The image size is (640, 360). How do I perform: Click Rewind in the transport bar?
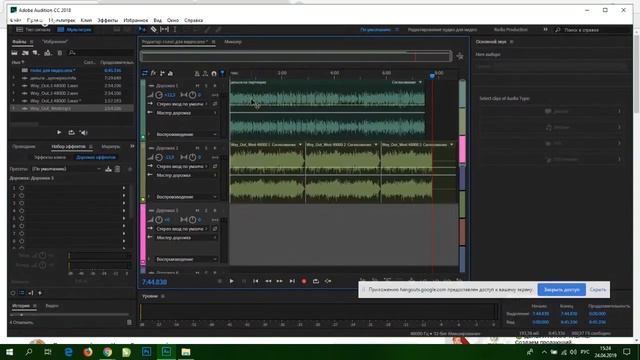[x=268, y=281]
